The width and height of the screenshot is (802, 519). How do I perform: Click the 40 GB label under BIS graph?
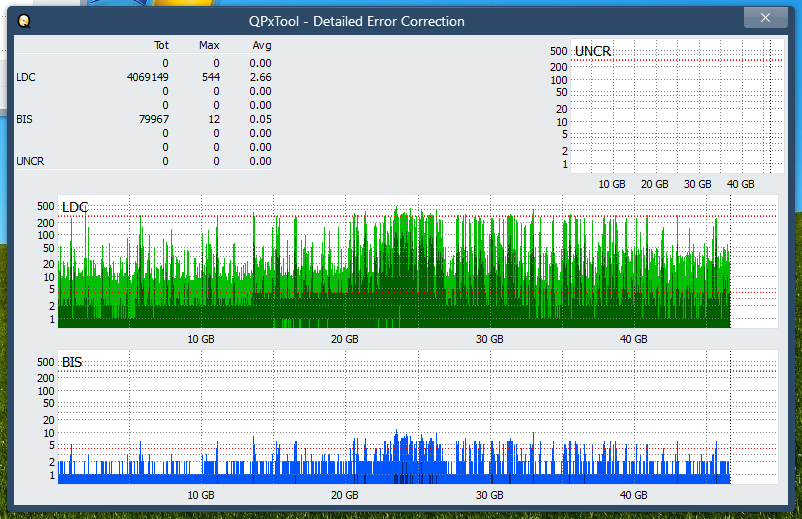633,495
